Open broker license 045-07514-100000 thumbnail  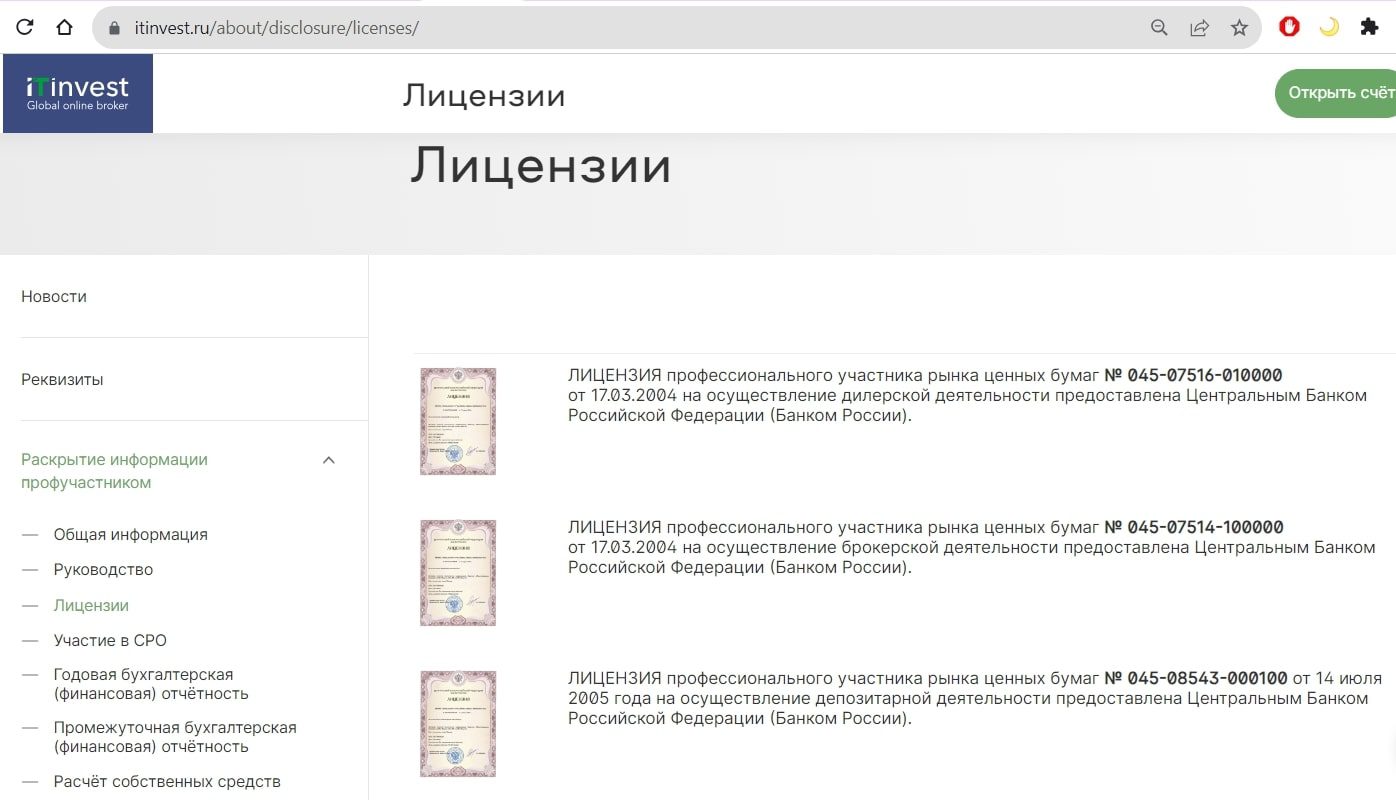point(458,573)
